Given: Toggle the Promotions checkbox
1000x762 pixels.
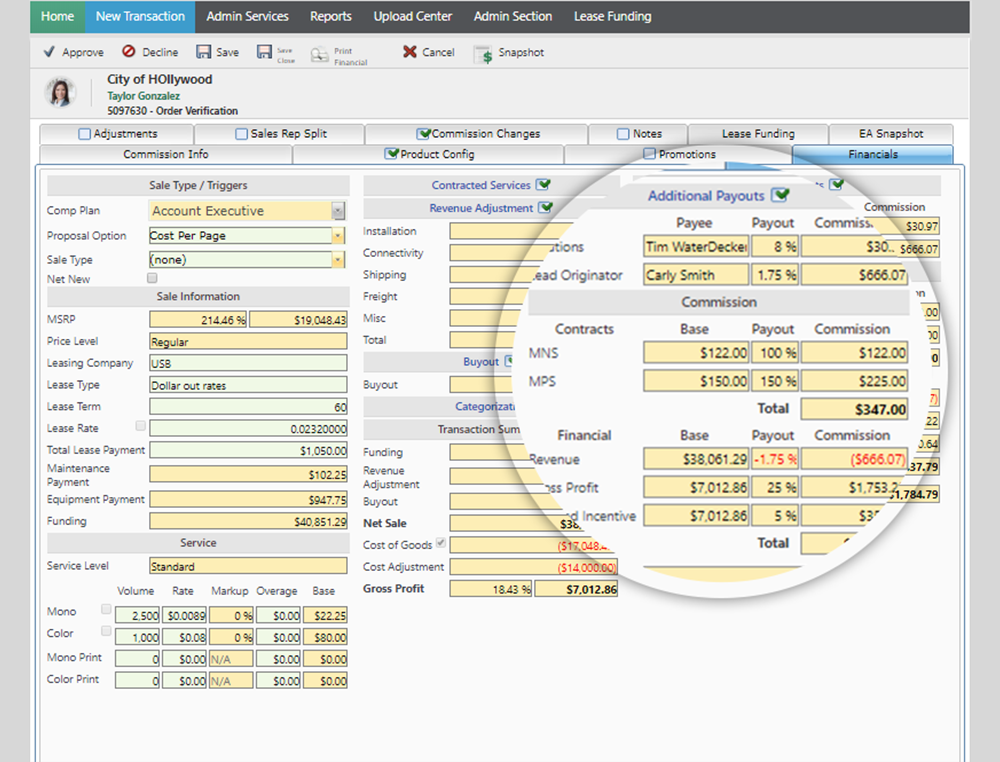Looking at the screenshot, I should click(649, 154).
